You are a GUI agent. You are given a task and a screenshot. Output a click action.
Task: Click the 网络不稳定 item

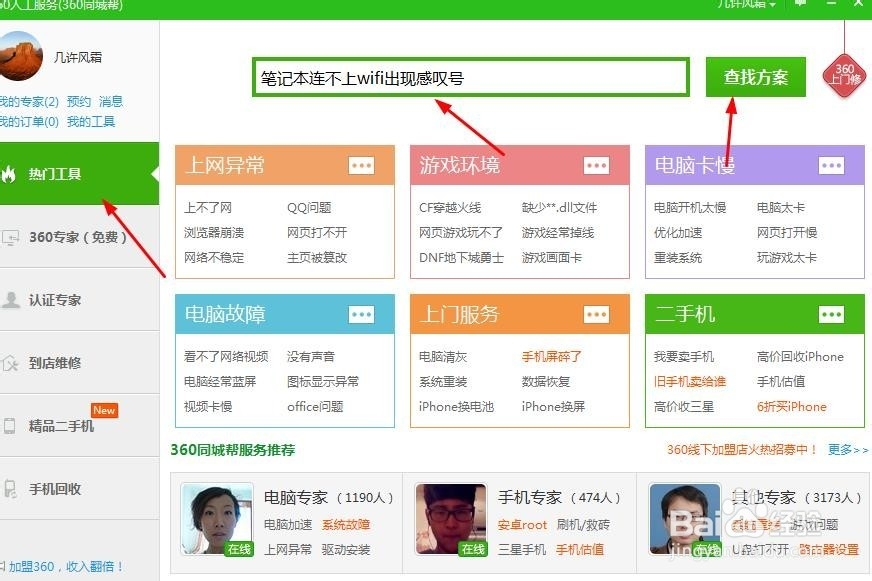click(214, 257)
